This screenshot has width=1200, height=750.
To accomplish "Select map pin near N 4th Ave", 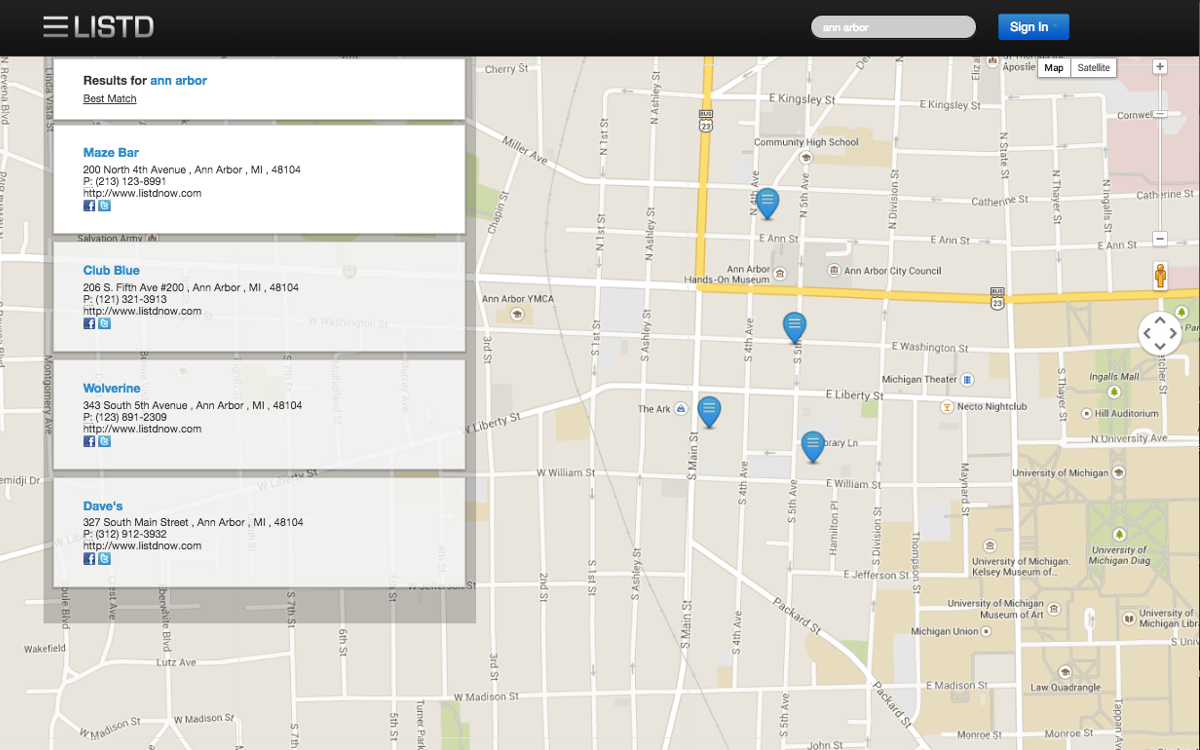I will [767, 203].
